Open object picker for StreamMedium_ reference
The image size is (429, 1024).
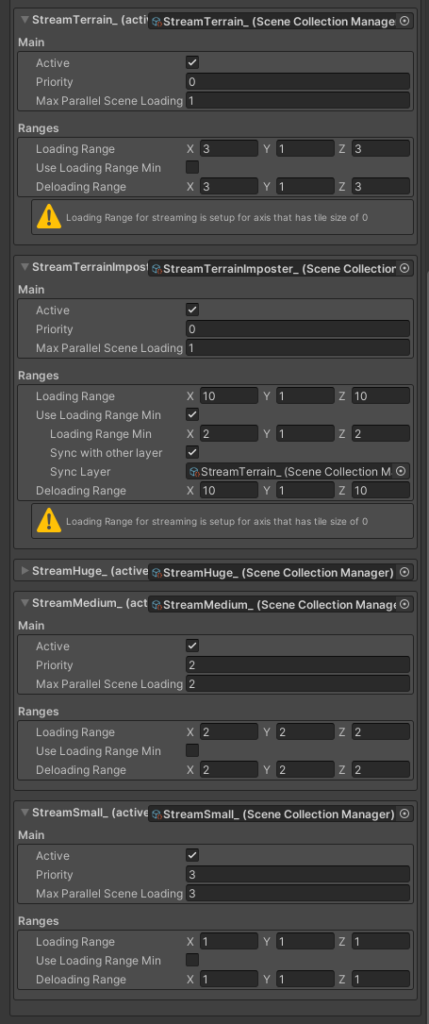pyautogui.click(x=404, y=604)
